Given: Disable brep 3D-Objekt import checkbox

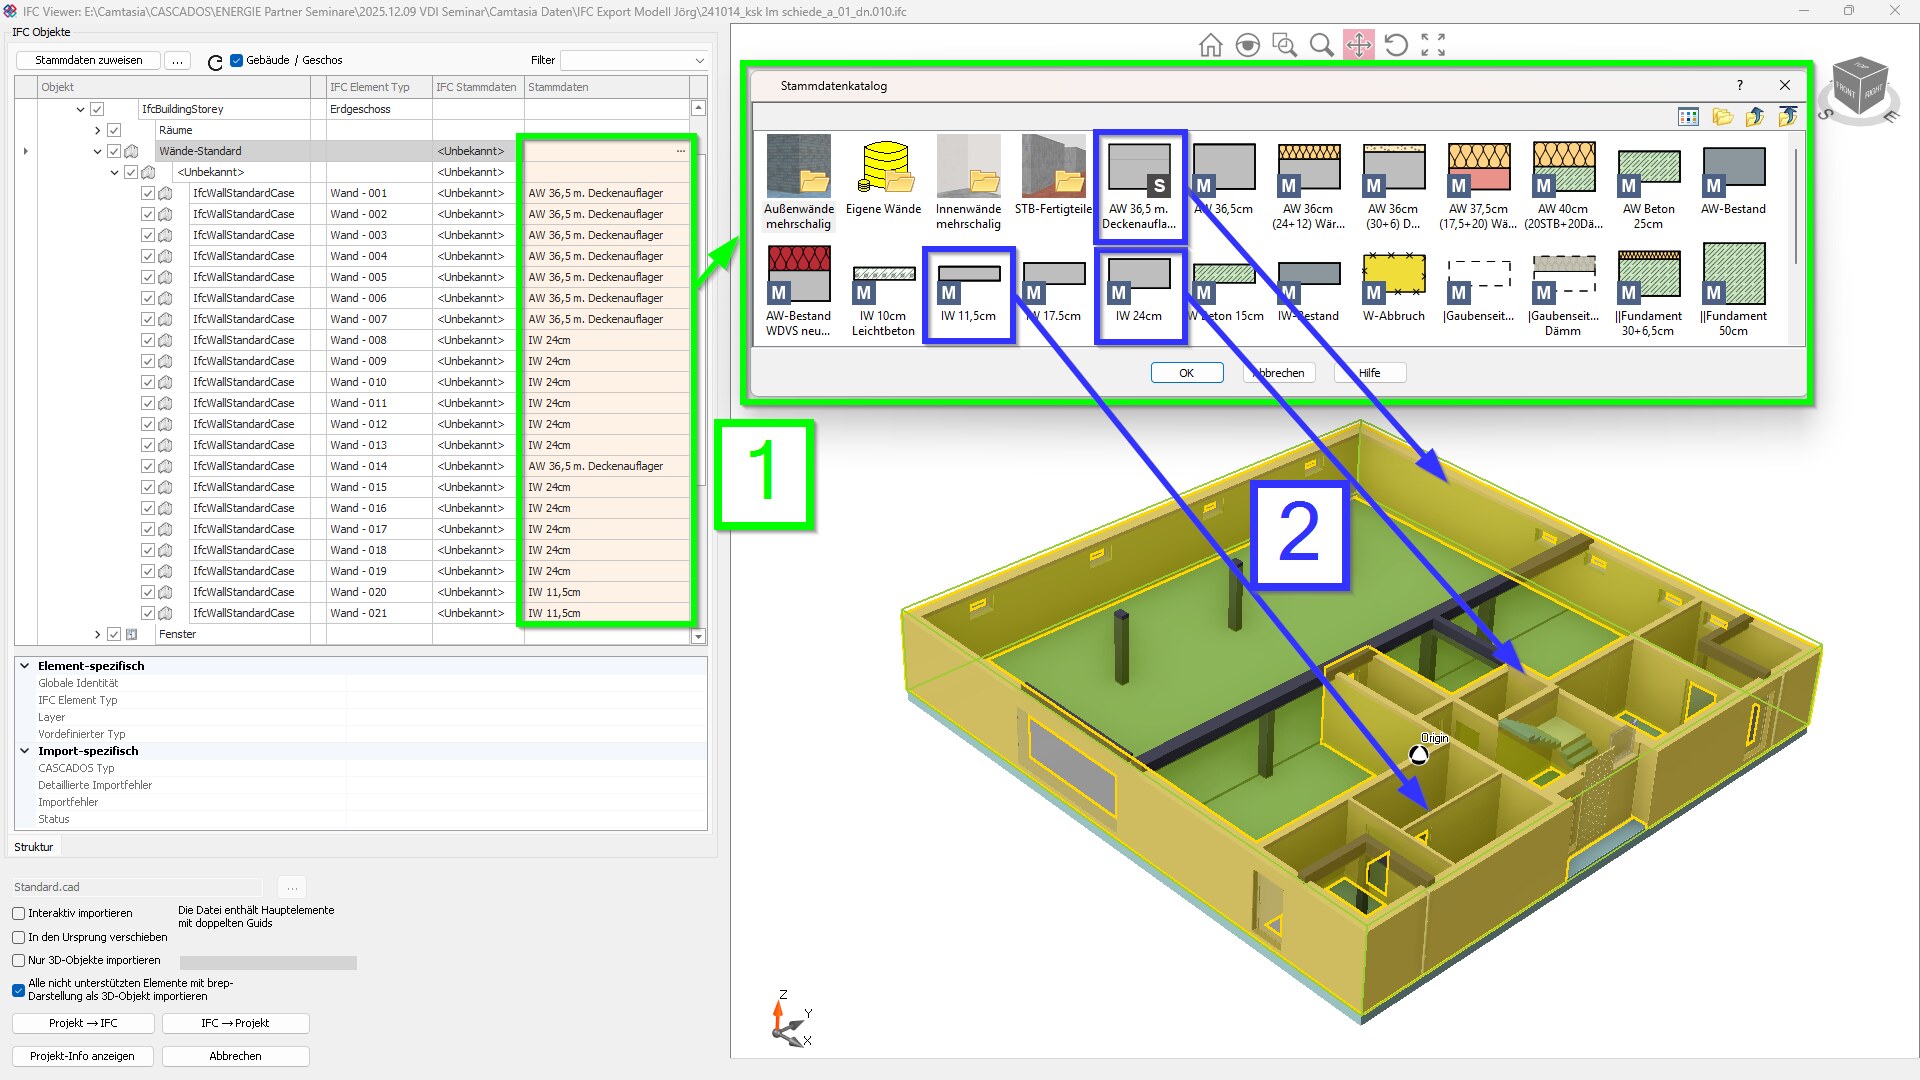Looking at the screenshot, I should [x=19, y=990].
